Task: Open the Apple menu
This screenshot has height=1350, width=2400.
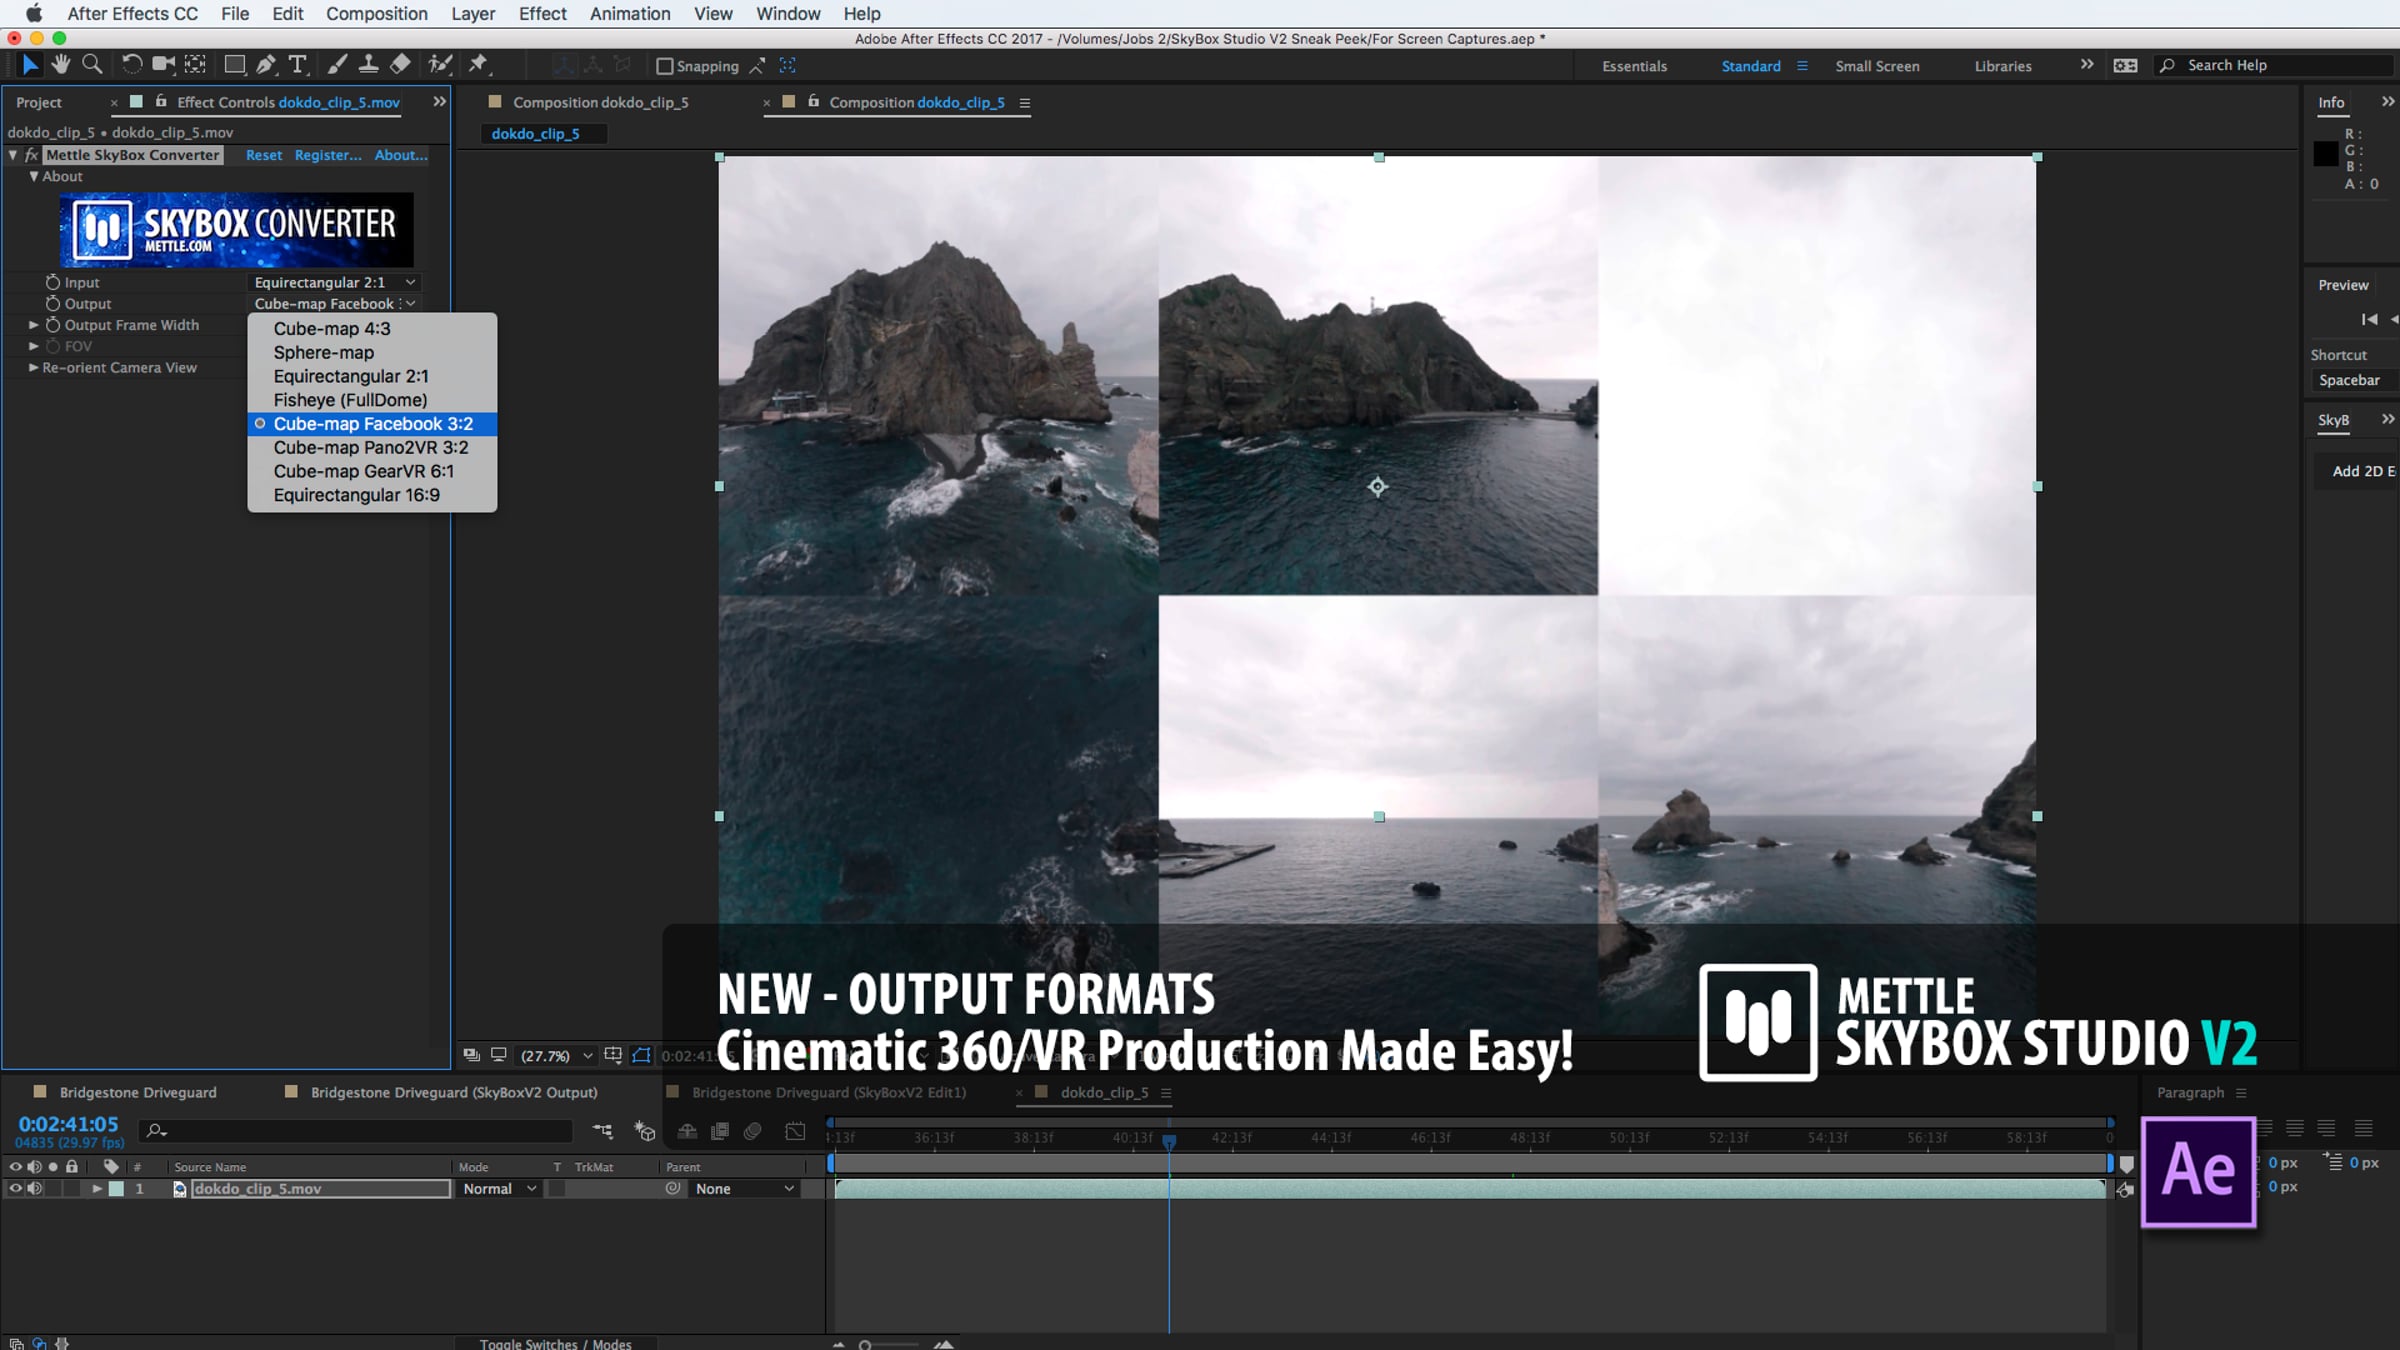Action: pyautogui.click(x=33, y=13)
